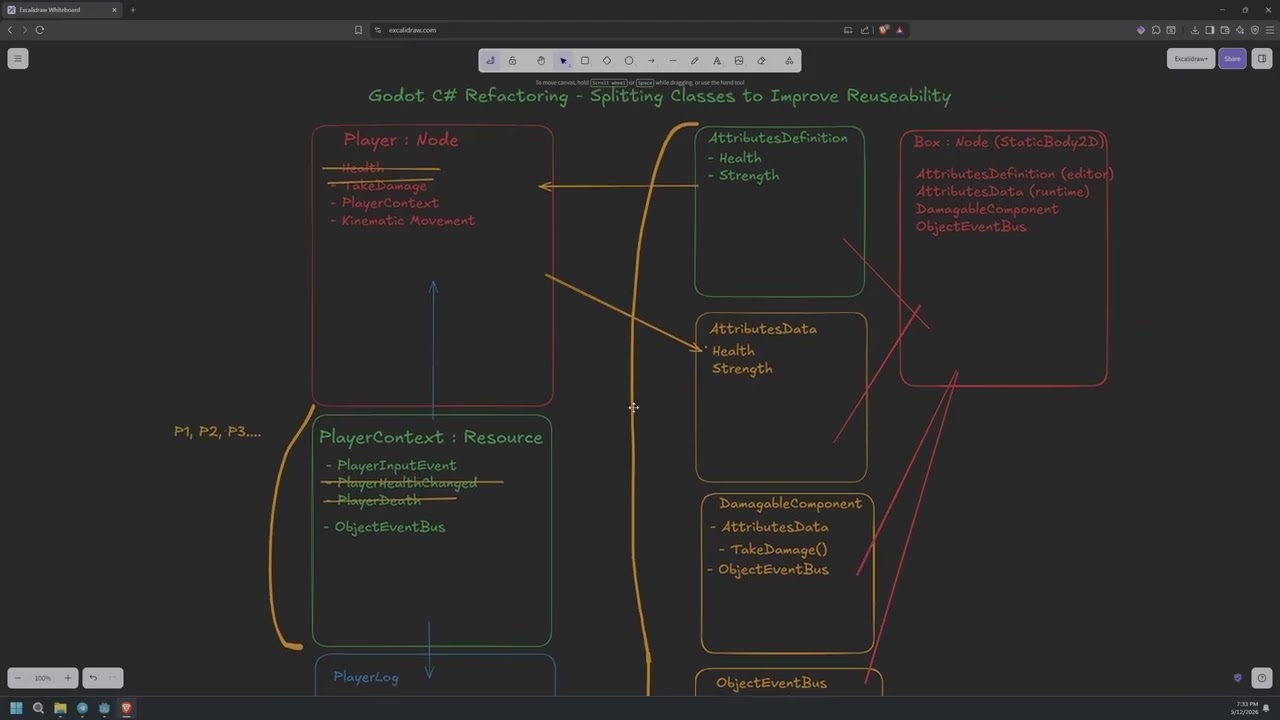The height and width of the screenshot is (720, 1280).
Task: Open the browser hamburger menu
Action: tap(1270, 30)
